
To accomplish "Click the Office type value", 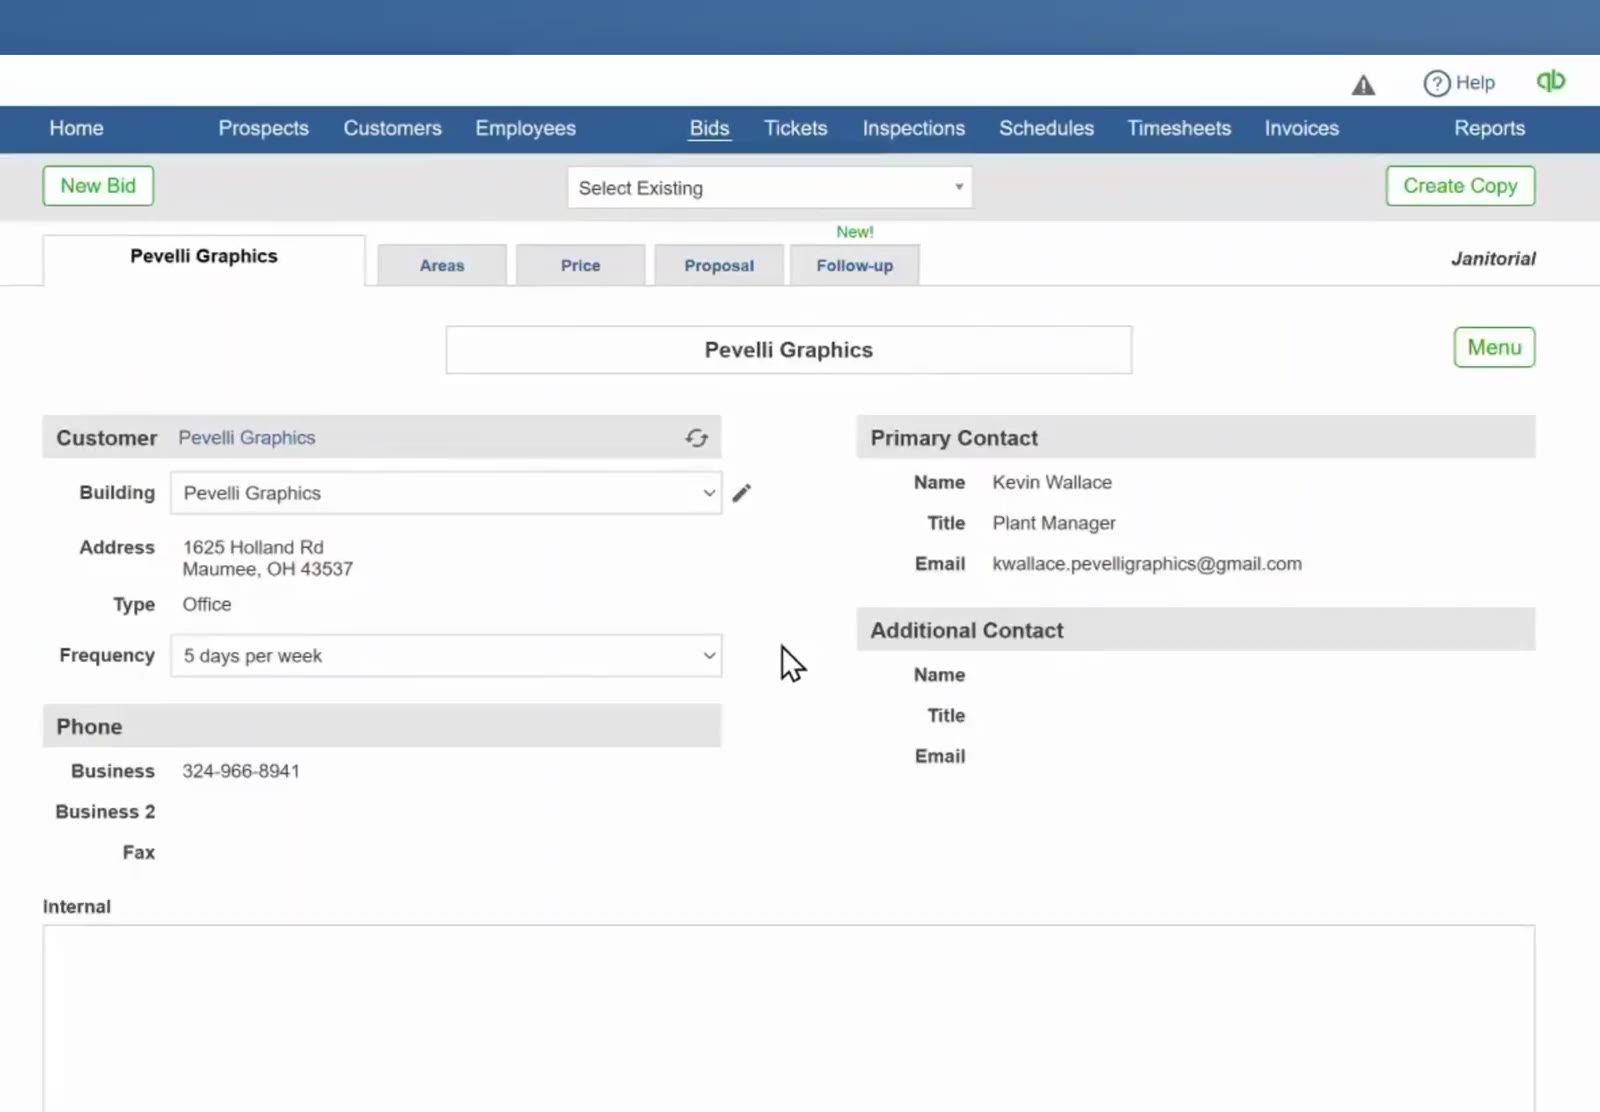I will [207, 604].
